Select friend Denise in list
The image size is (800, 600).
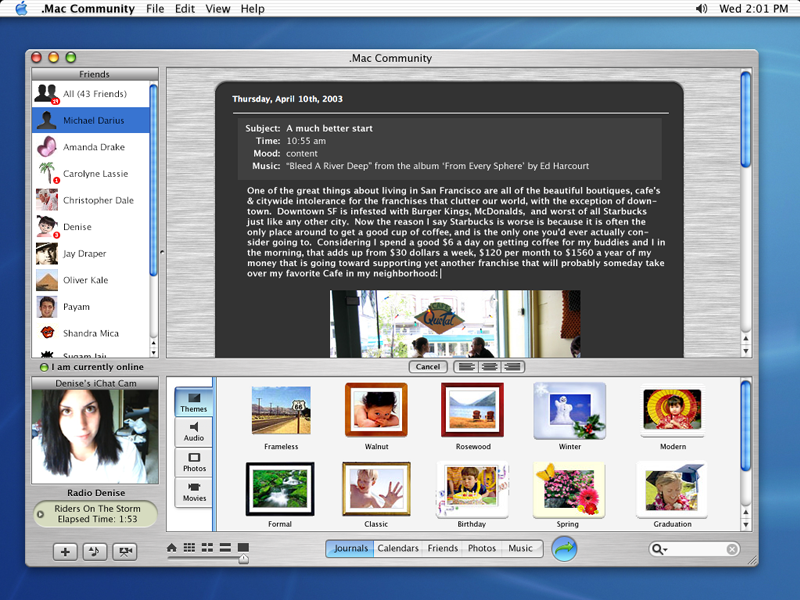pyautogui.click(x=91, y=227)
